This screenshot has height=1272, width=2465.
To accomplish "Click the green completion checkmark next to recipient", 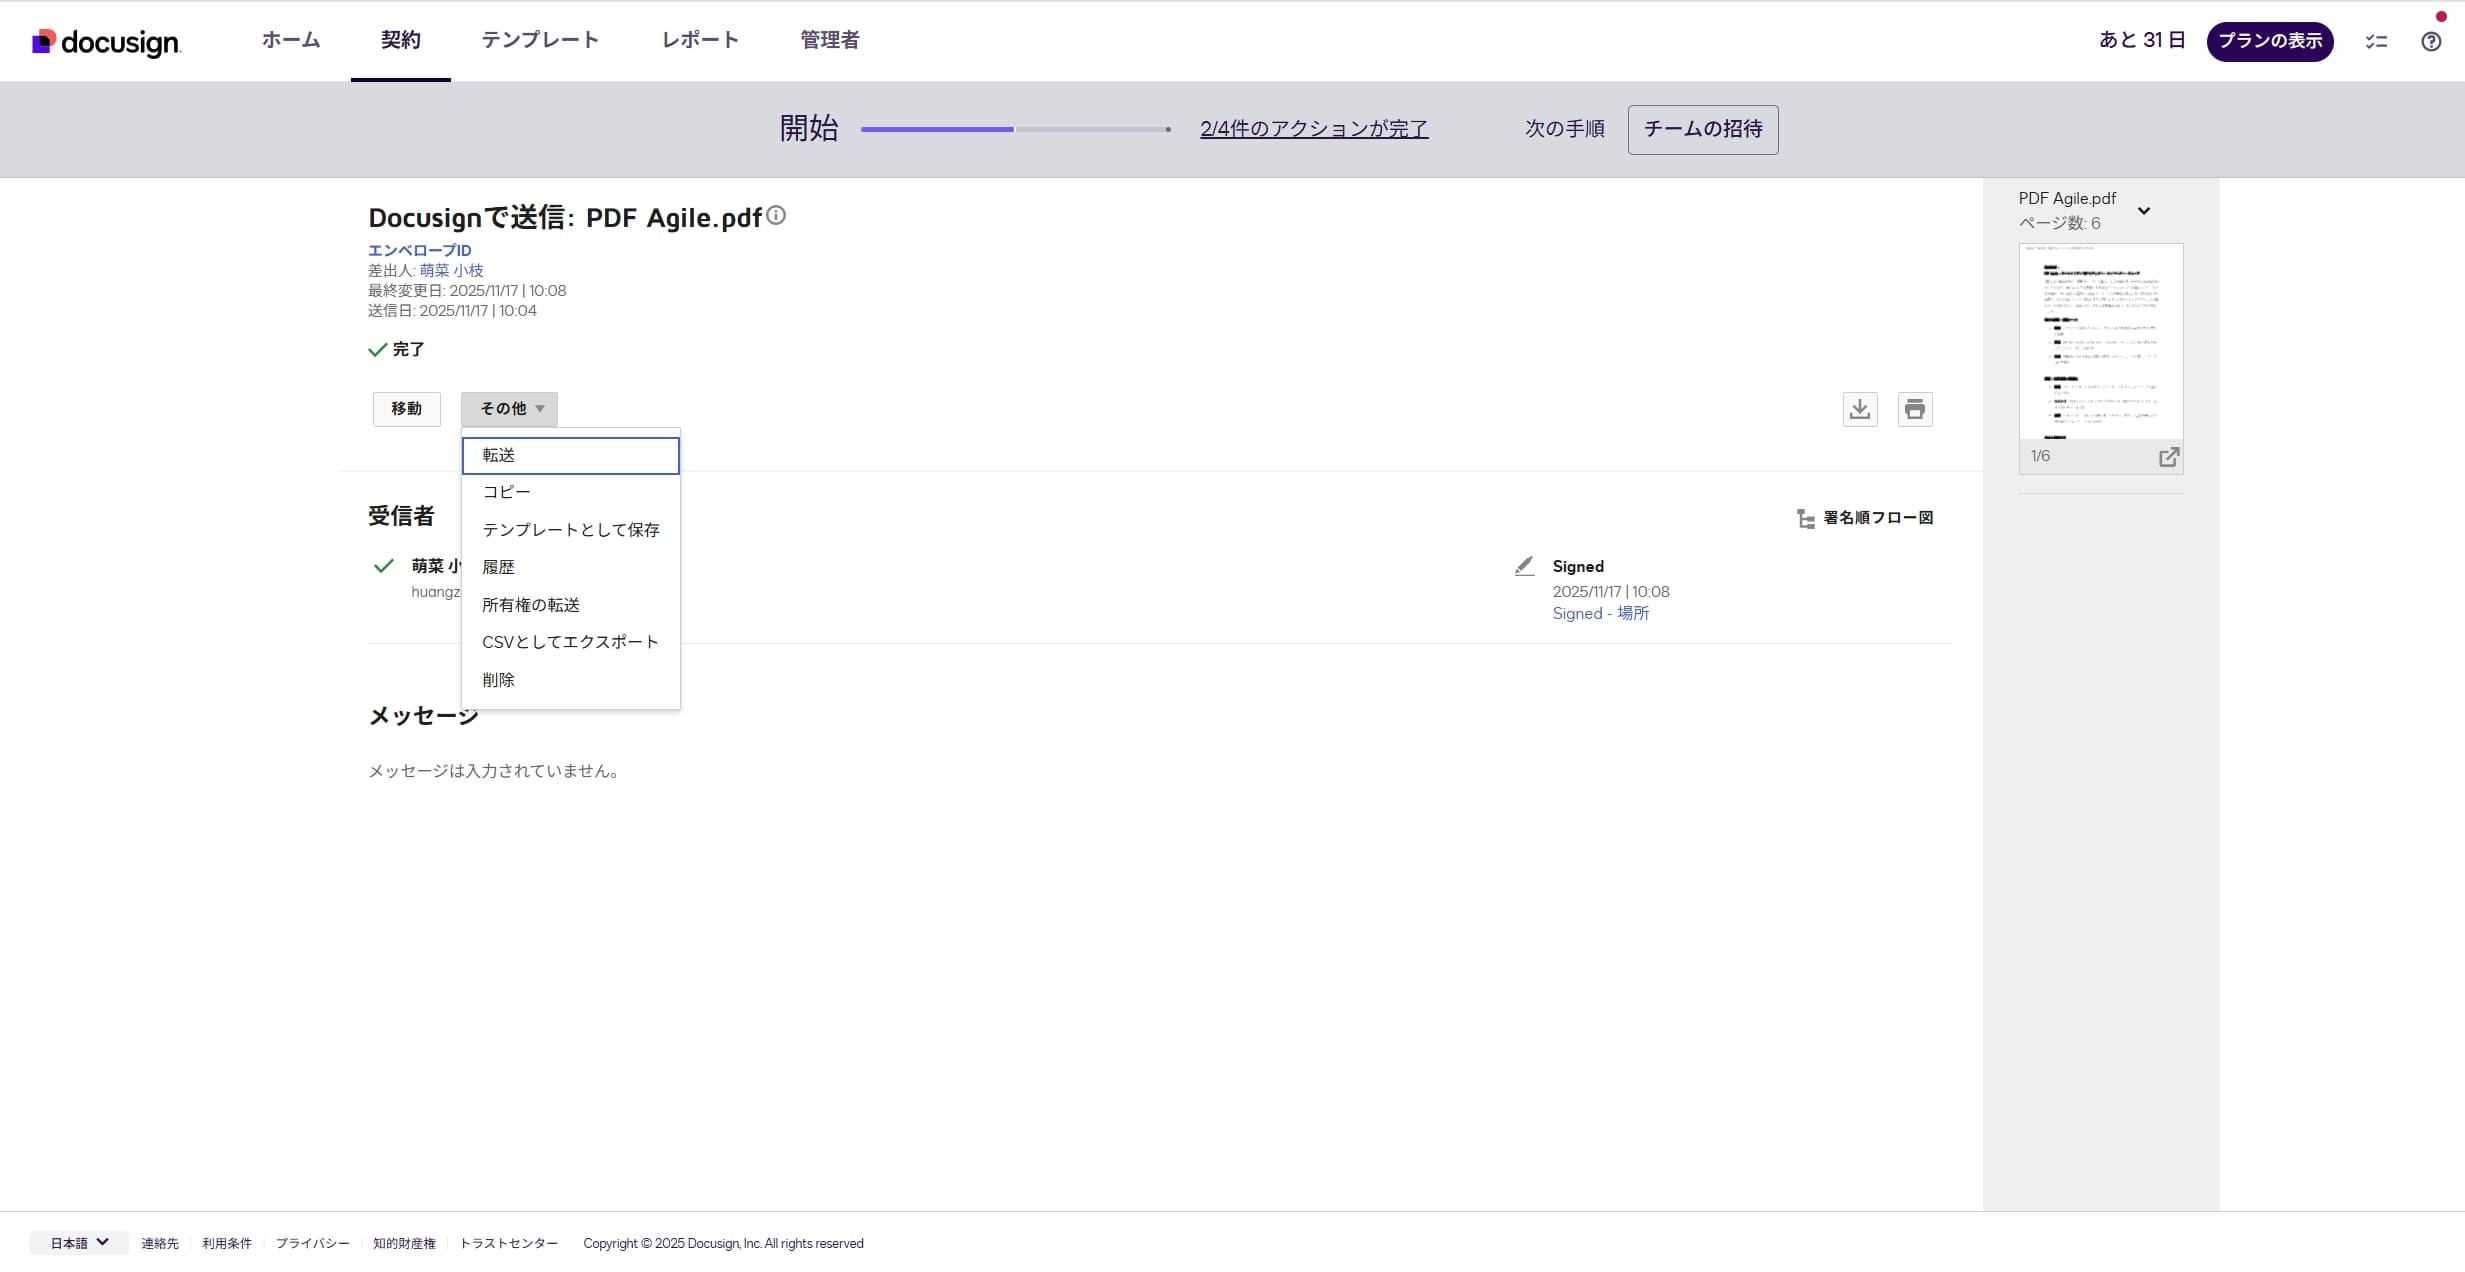I will (382, 566).
